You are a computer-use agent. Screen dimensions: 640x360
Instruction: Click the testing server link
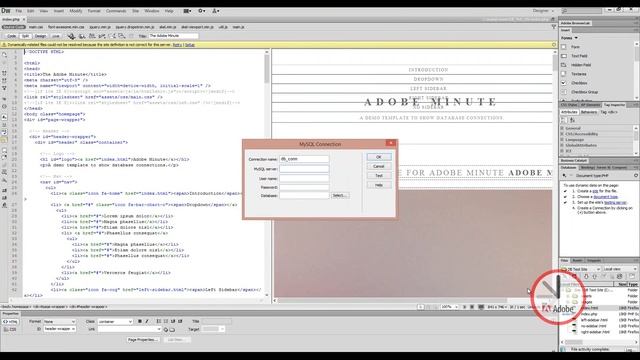[615, 202]
